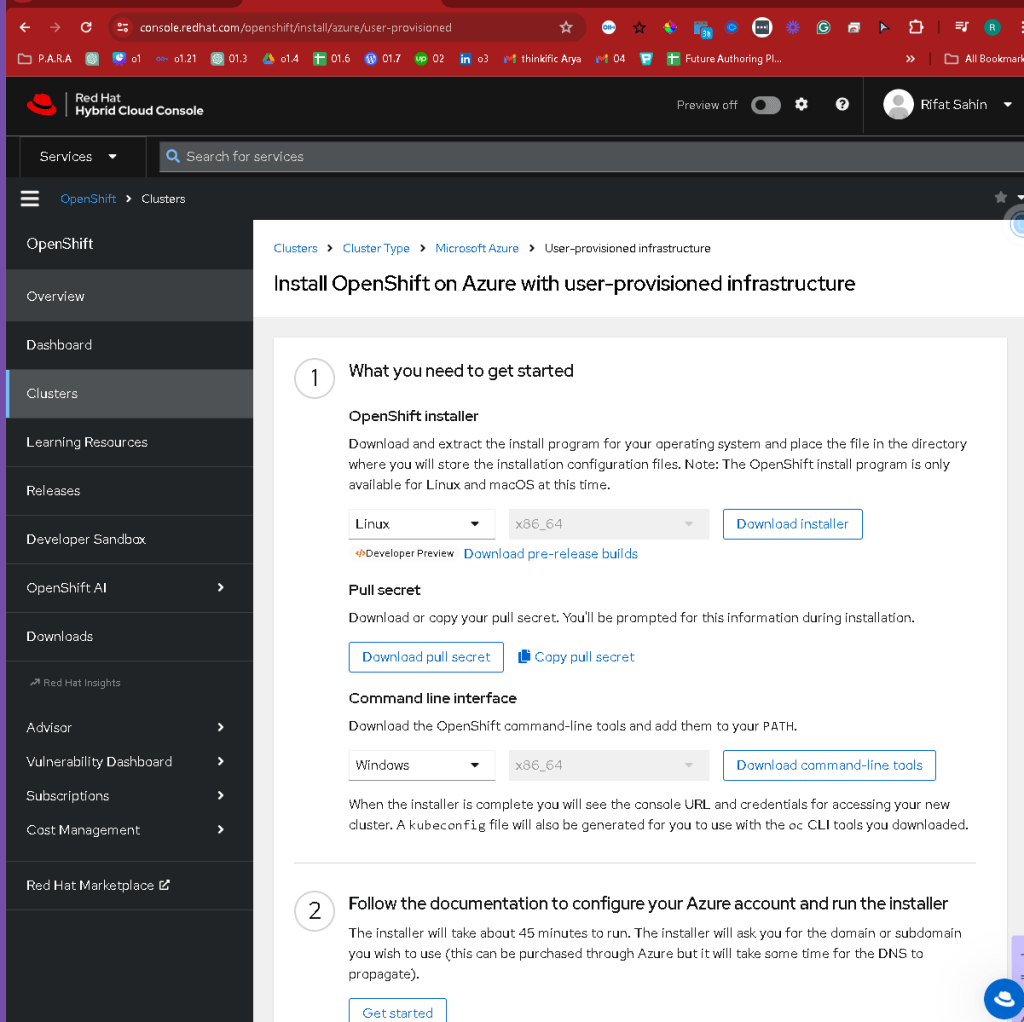The height and width of the screenshot is (1022, 1024).
Task: Expand the Cost Management section
Action: pos(129,830)
